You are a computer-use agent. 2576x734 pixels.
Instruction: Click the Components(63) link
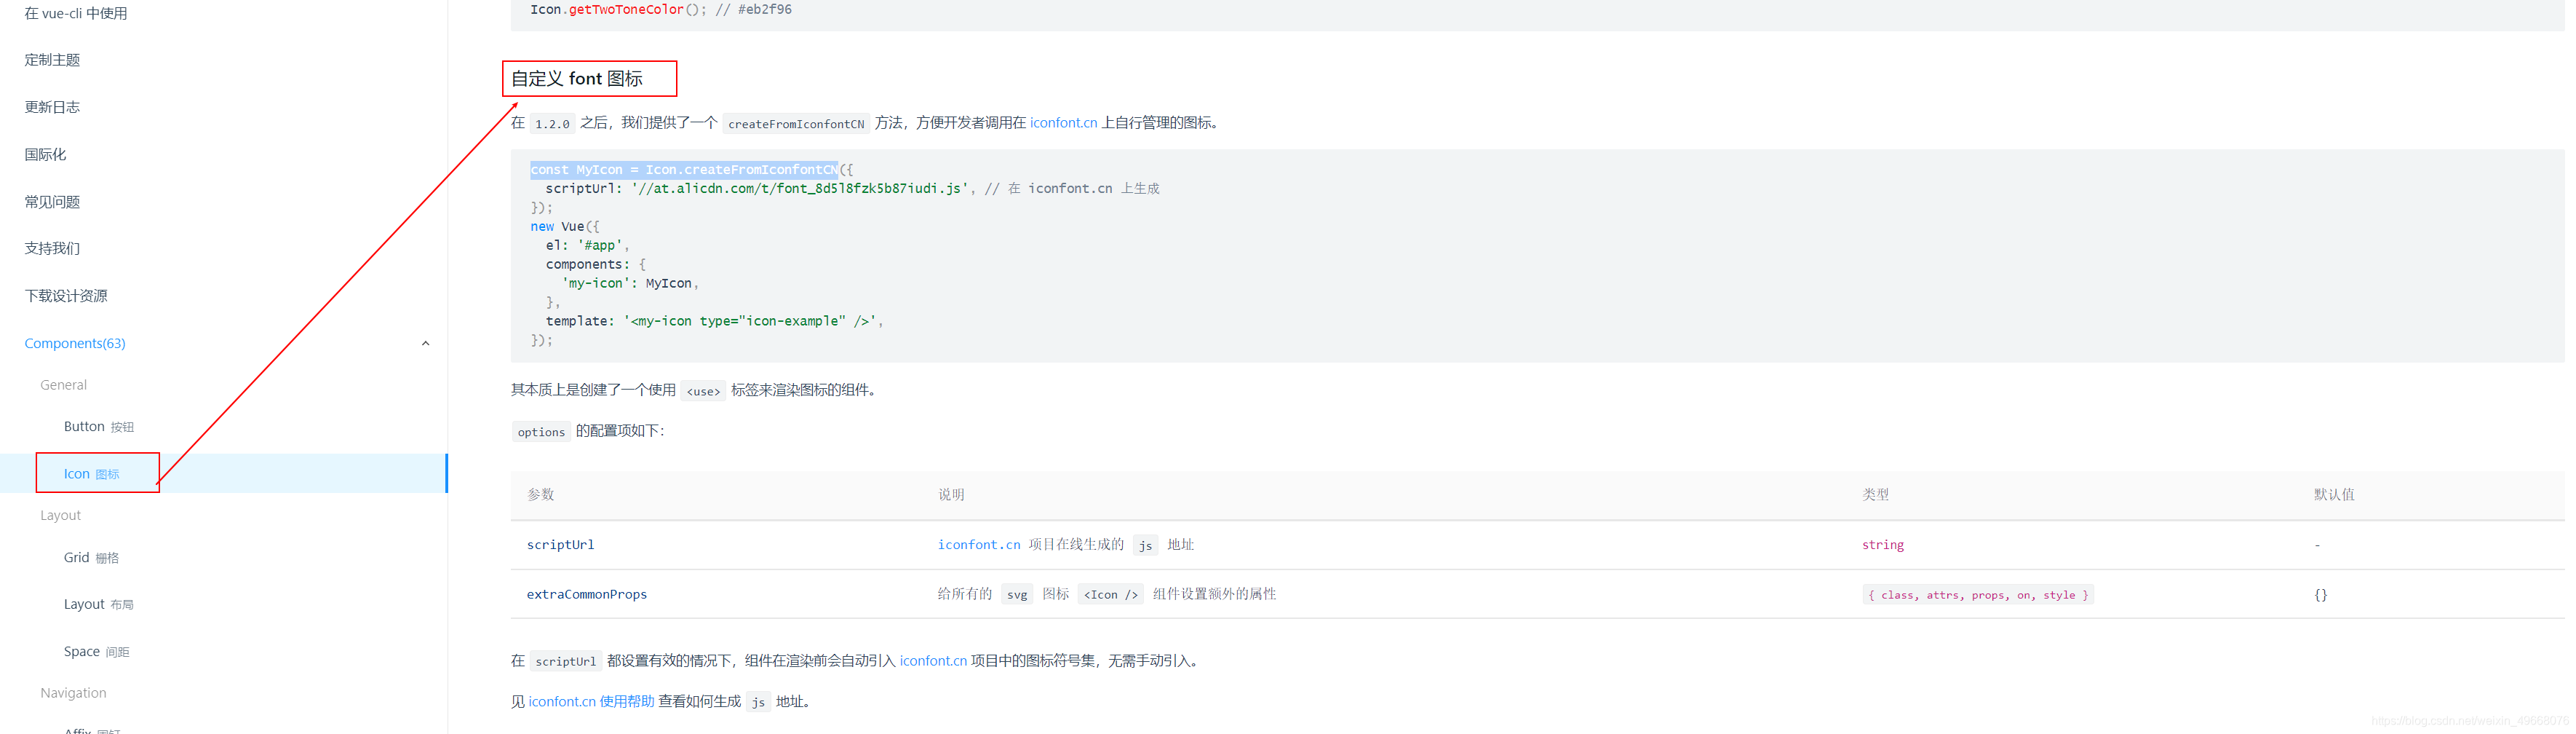click(74, 342)
